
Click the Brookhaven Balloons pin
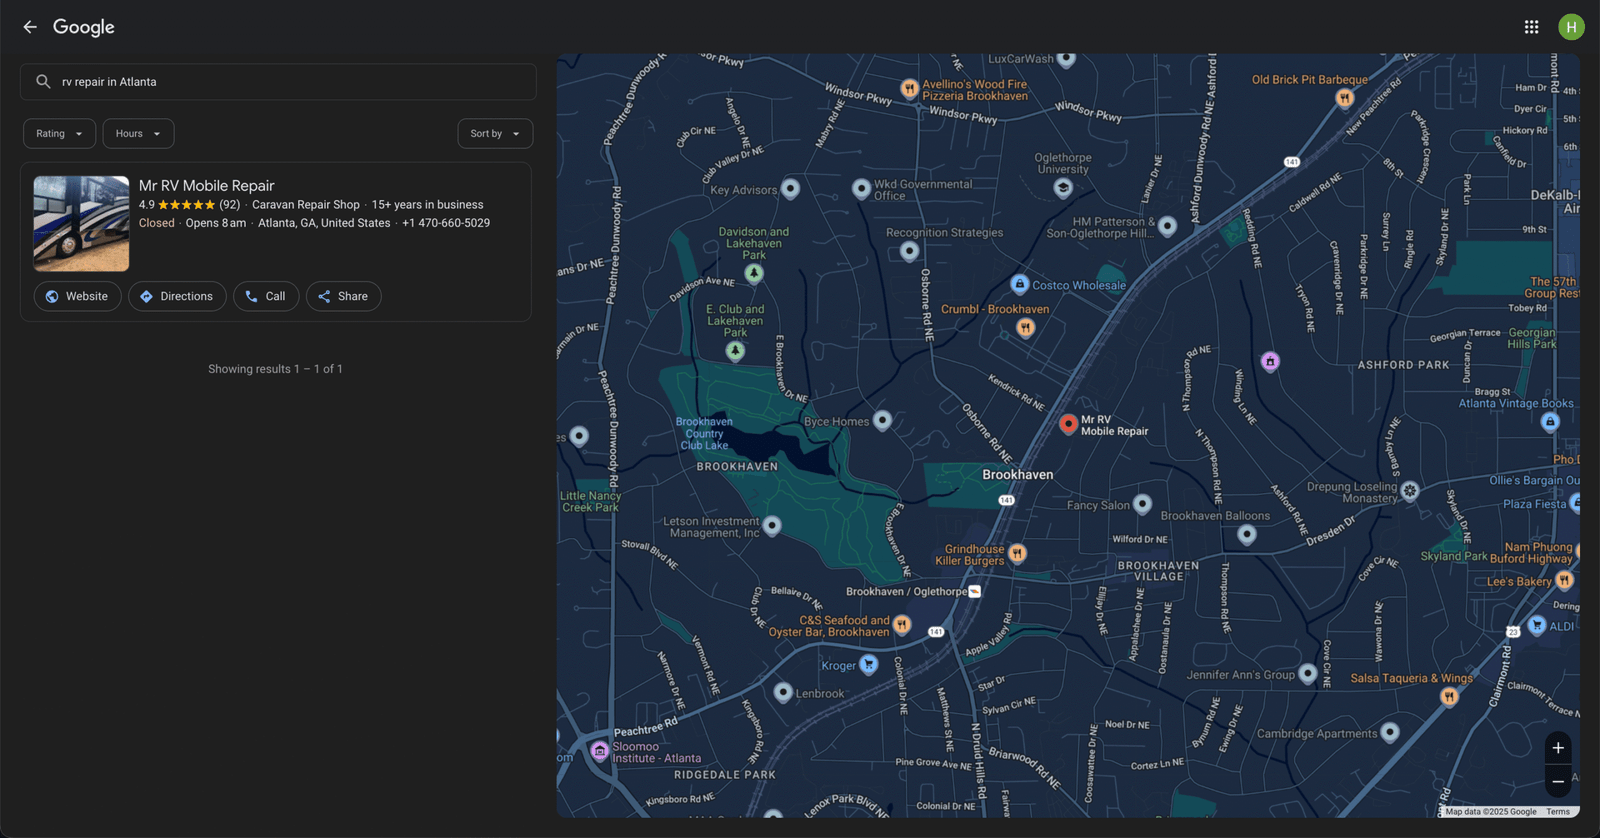[x=1246, y=534]
